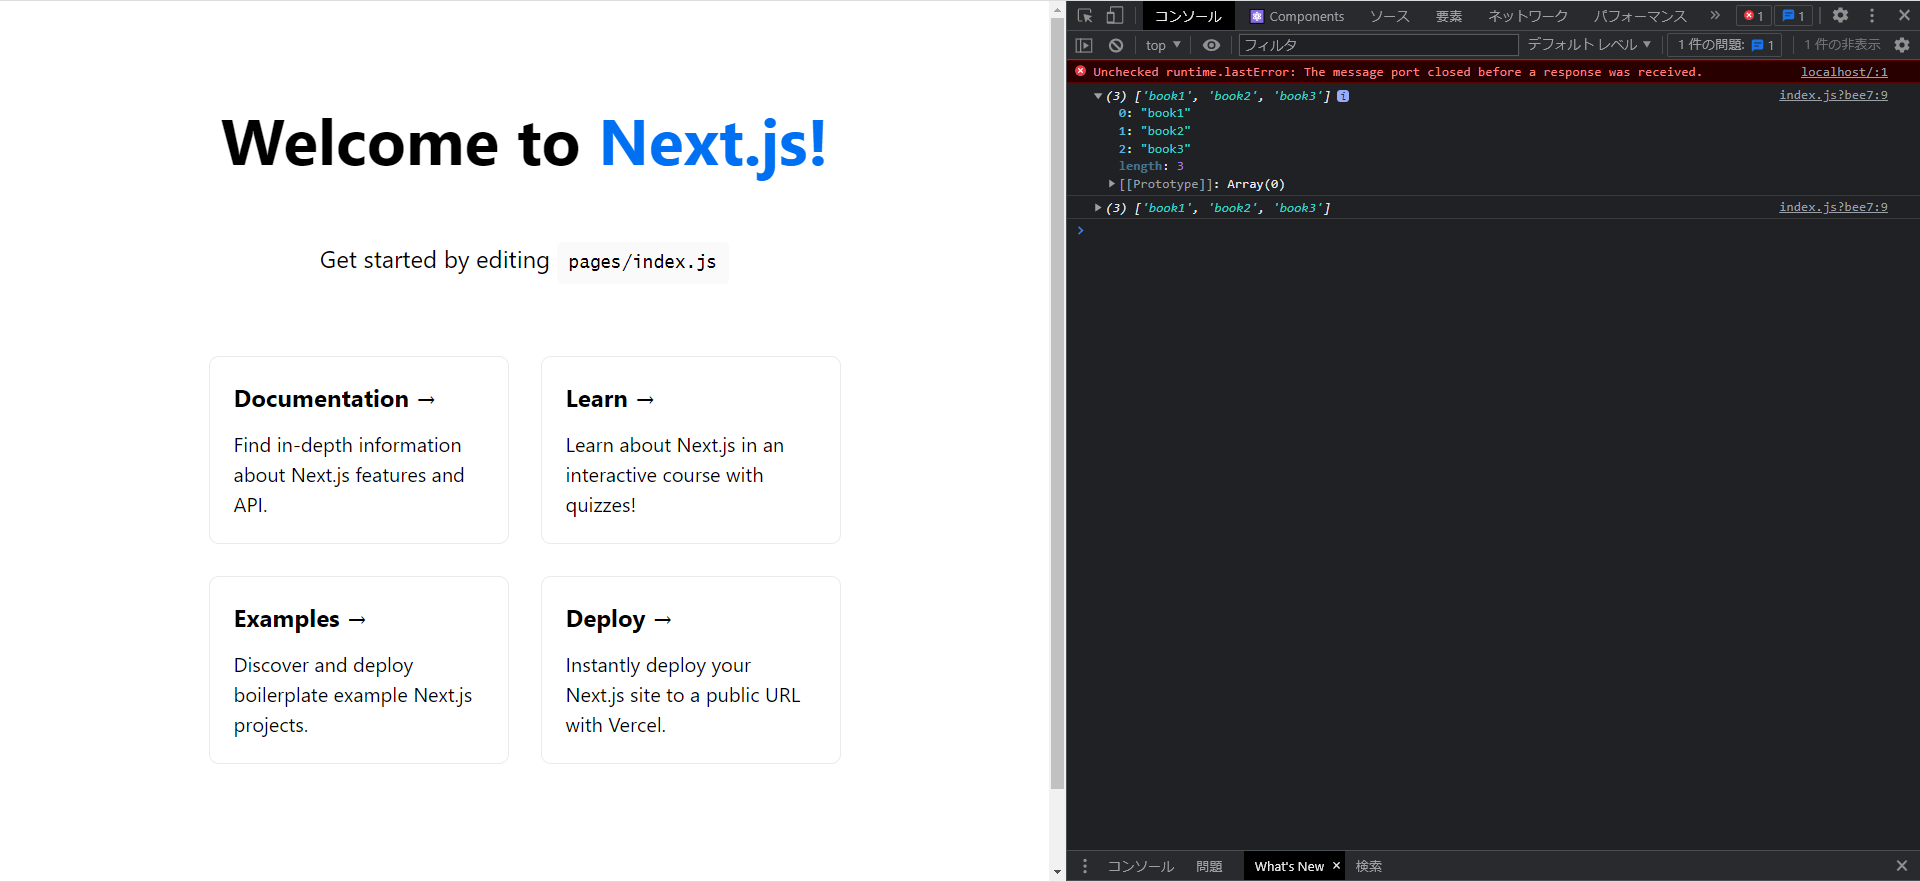Show the console sidebar panel icon
The width and height of the screenshot is (1920, 882).
pyautogui.click(x=1084, y=45)
